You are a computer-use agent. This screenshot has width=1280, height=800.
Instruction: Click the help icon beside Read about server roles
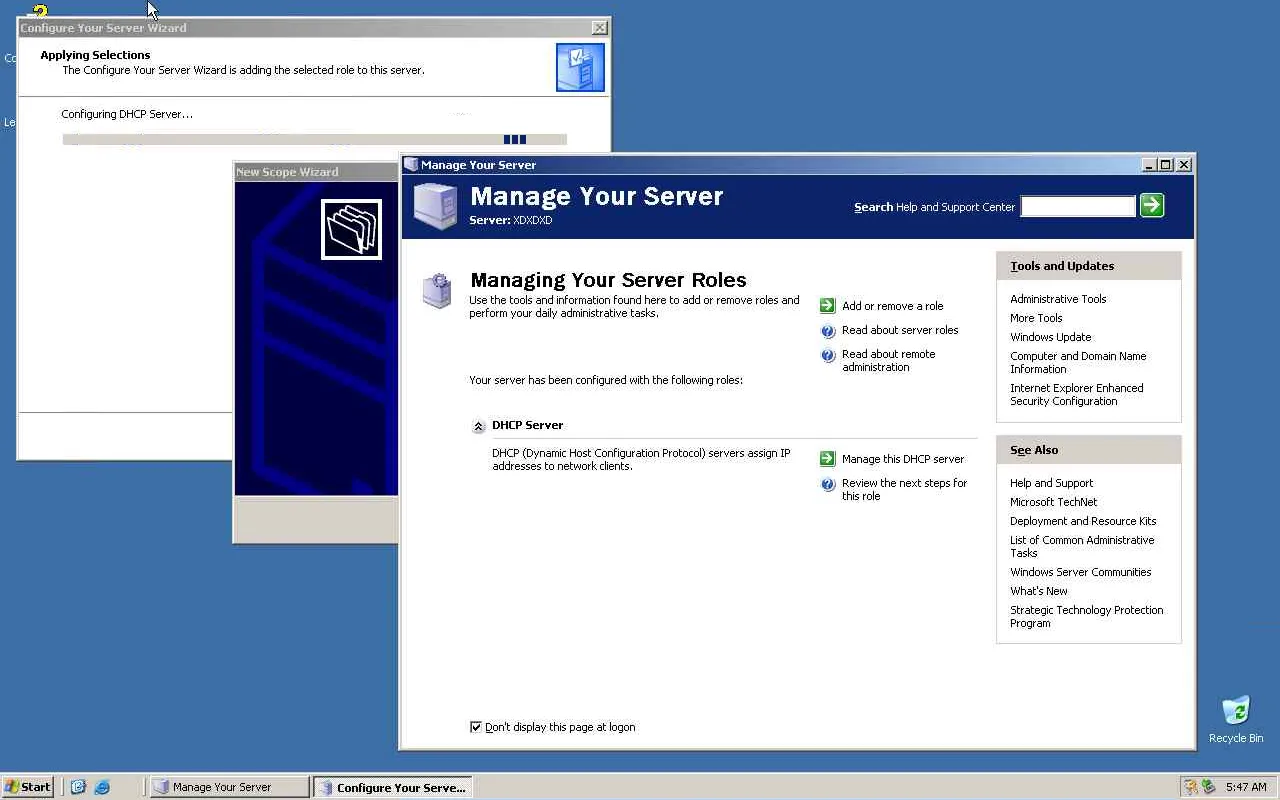click(x=827, y=331)
